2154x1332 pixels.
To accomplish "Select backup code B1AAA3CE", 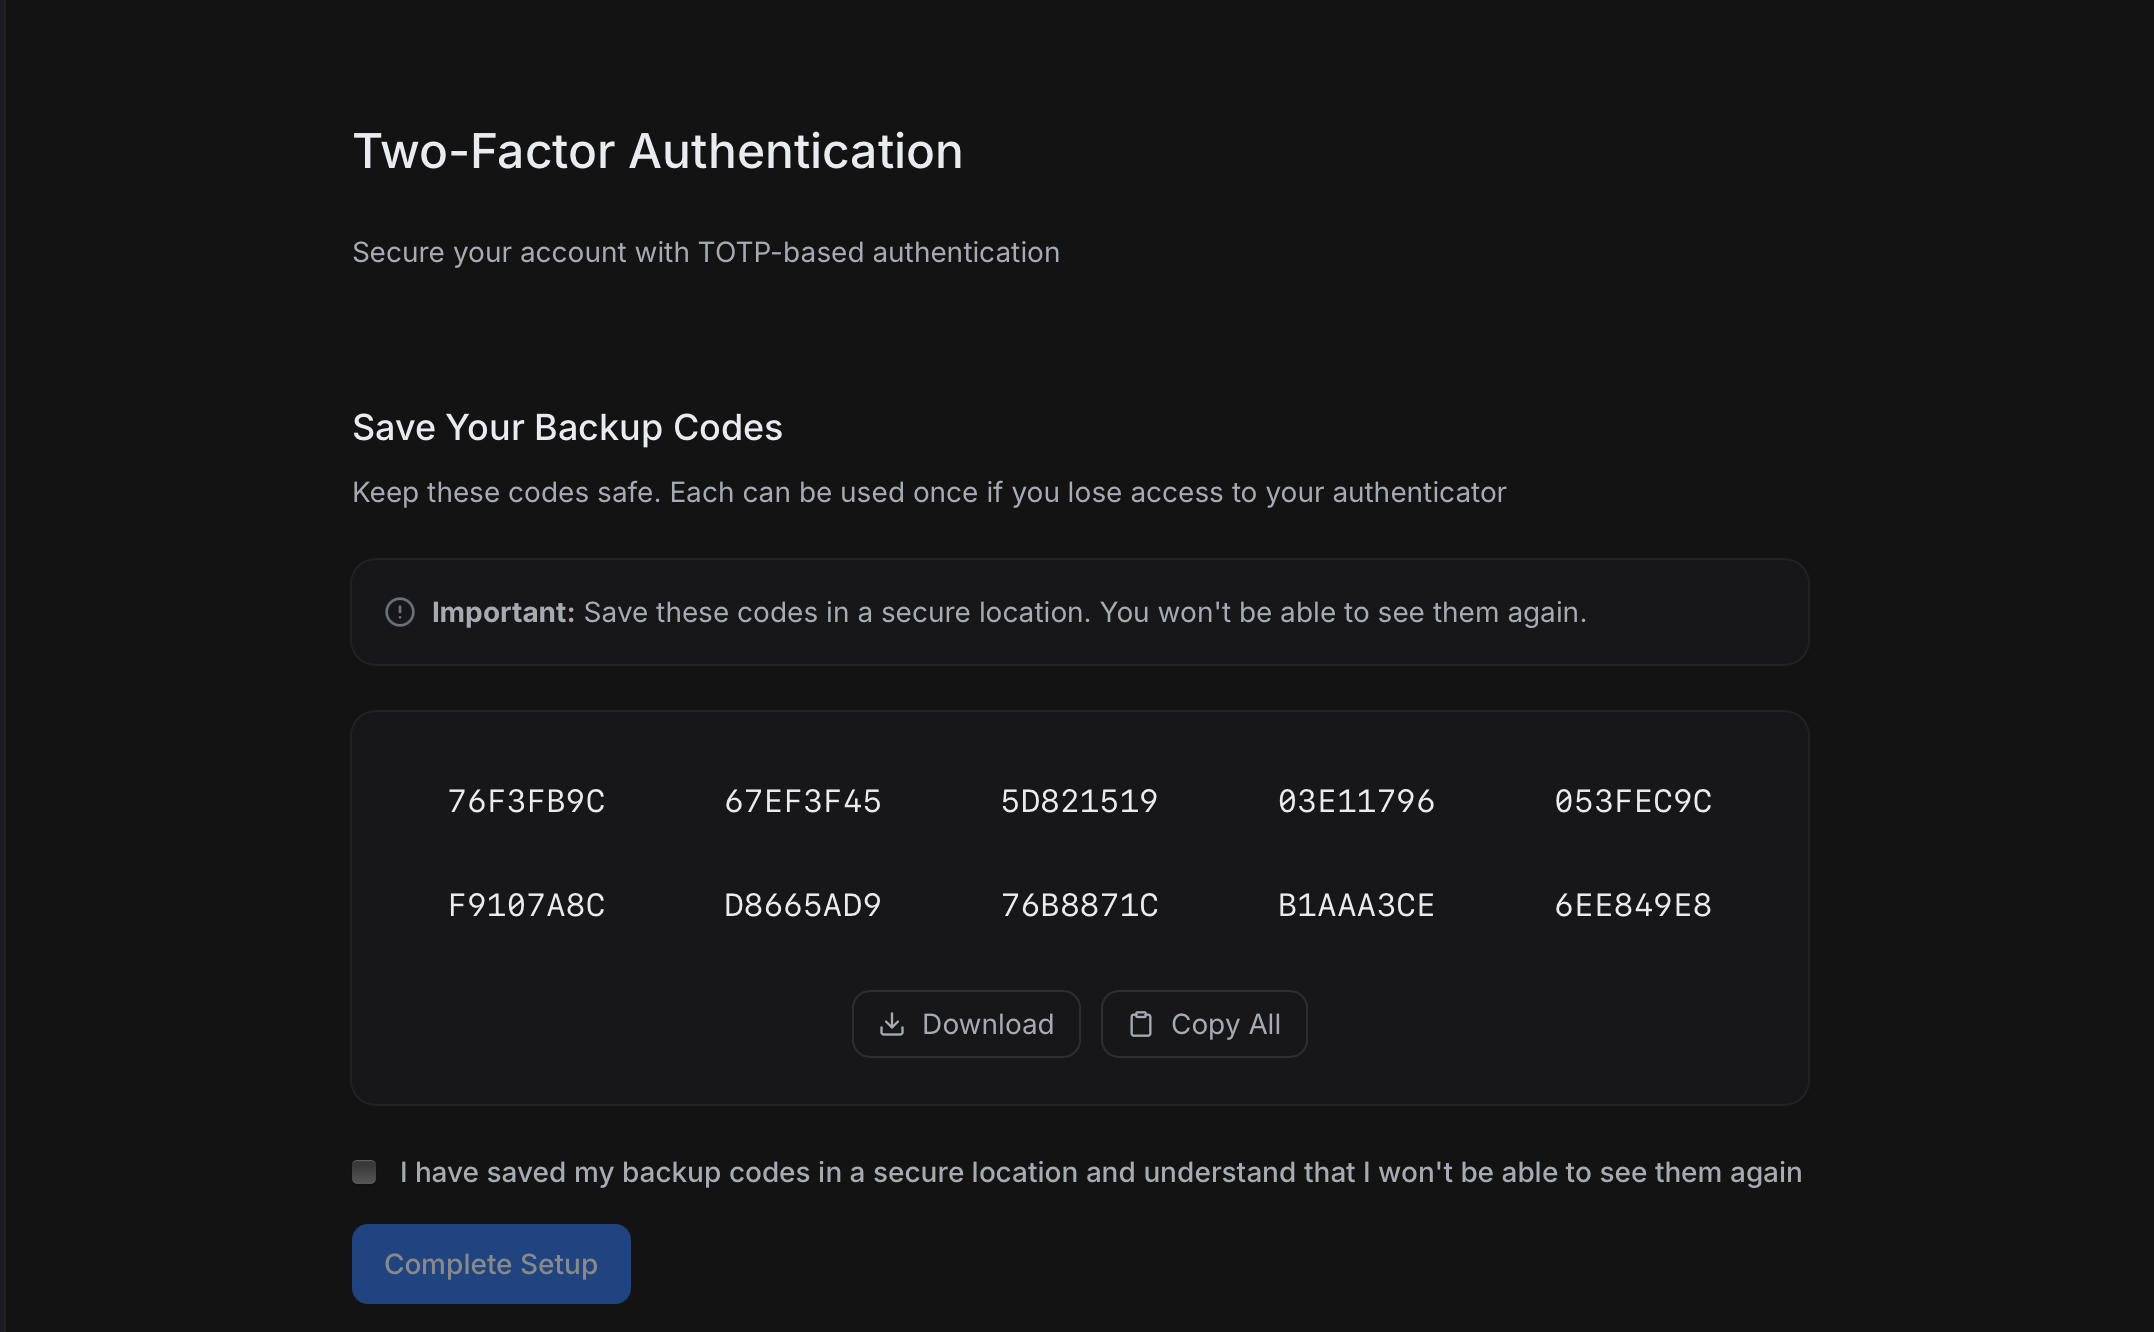I will [x=1356, y=906].
